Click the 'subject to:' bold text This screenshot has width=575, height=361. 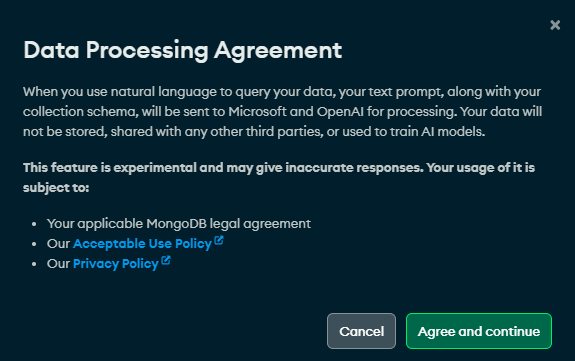click(x=56, y=188)
